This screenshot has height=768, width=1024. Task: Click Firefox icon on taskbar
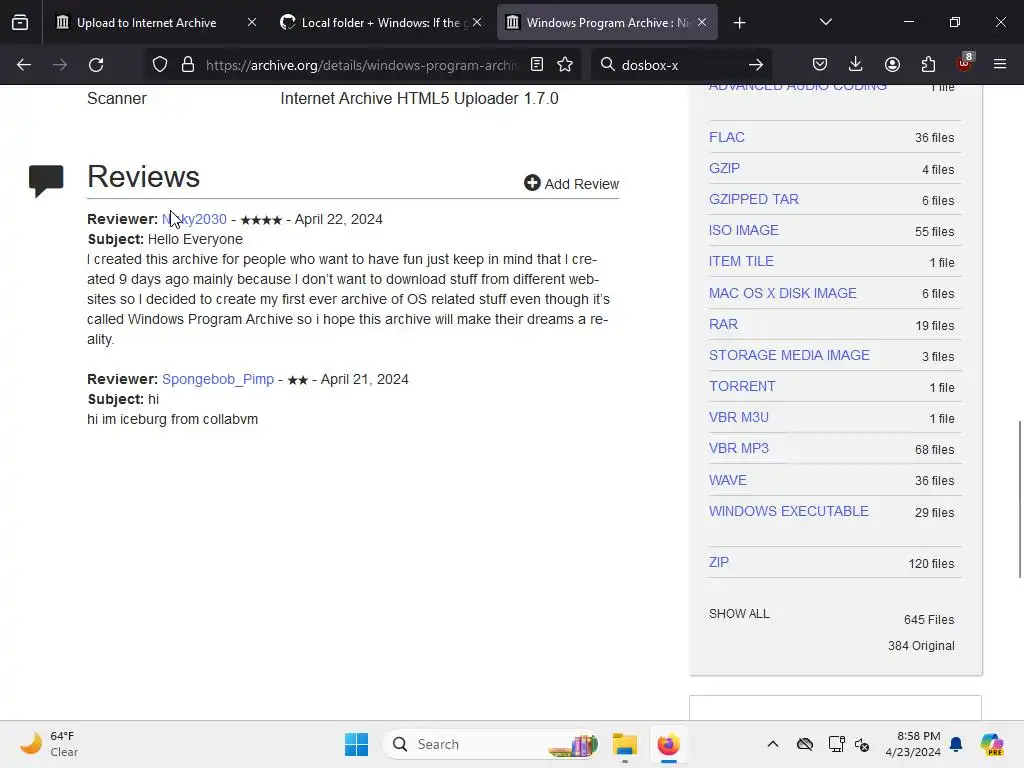tap(669, 744)
